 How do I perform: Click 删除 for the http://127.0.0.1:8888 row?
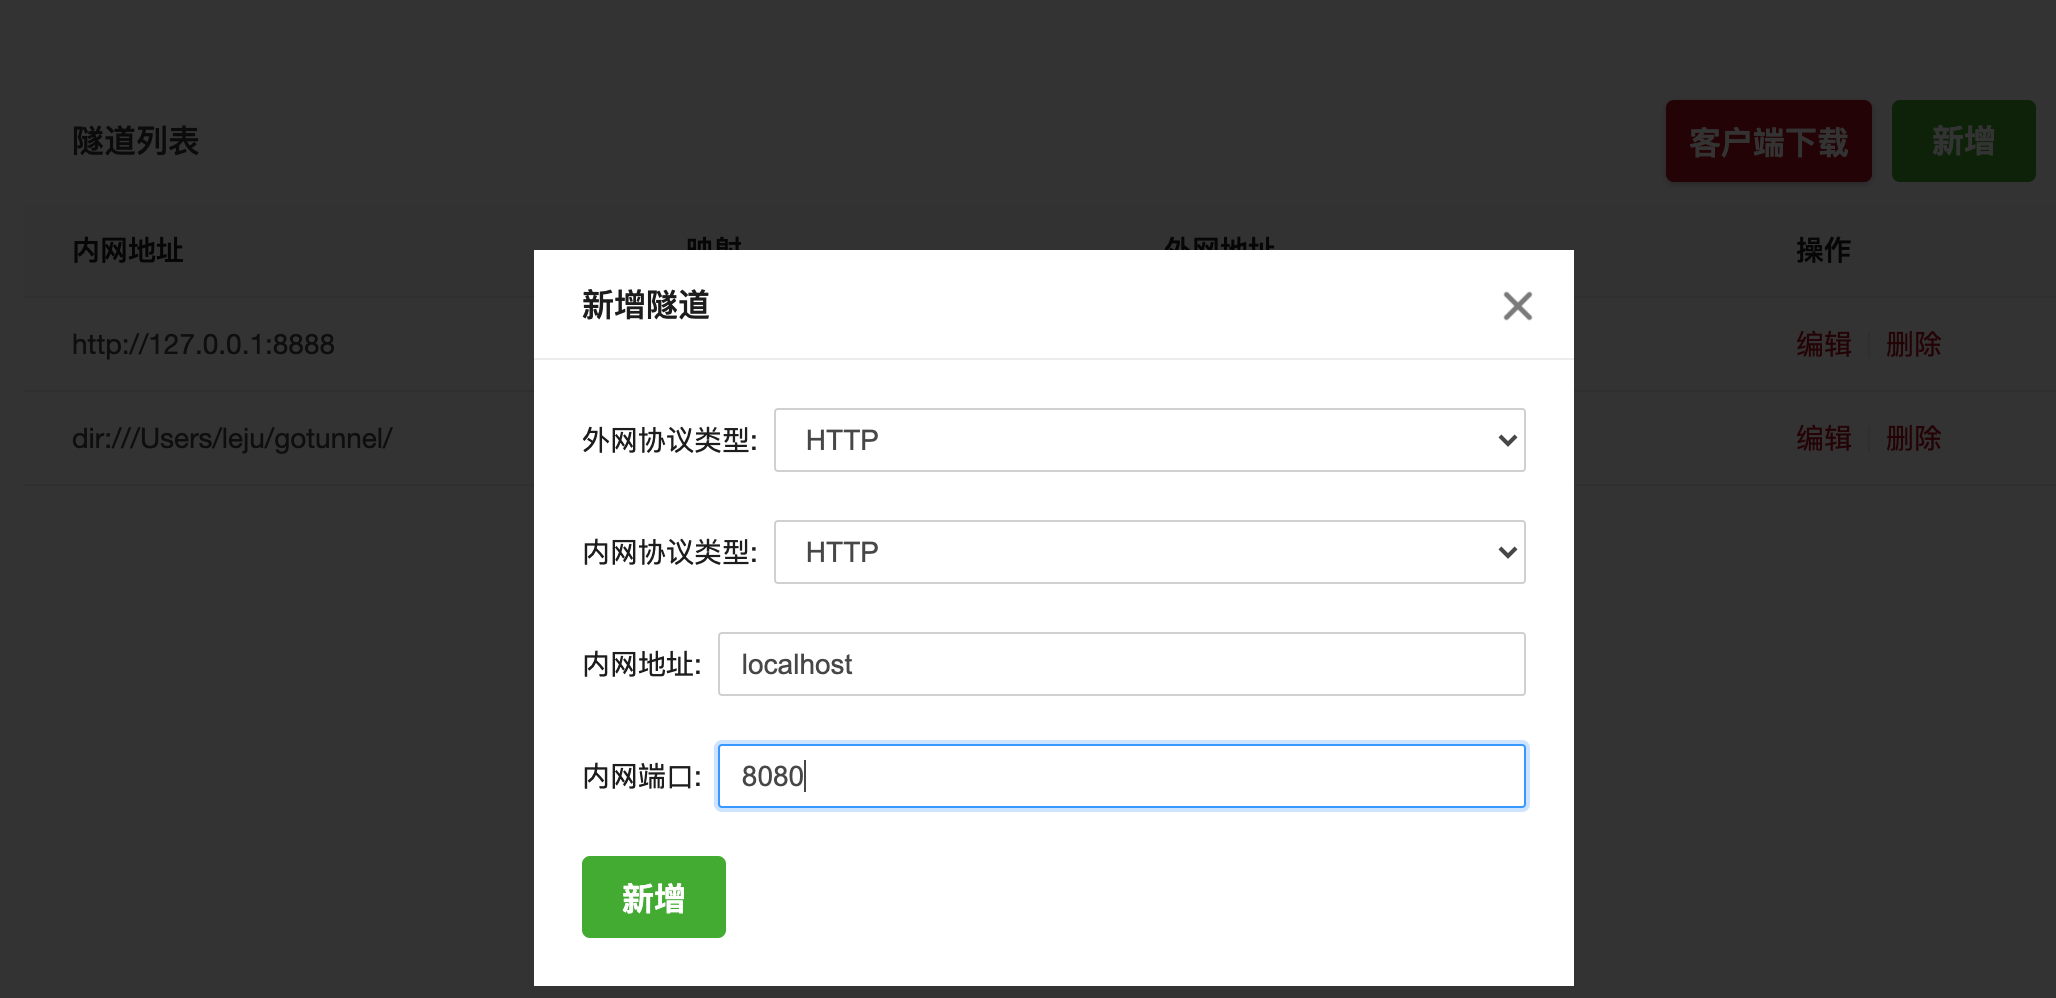(1913, 344)
